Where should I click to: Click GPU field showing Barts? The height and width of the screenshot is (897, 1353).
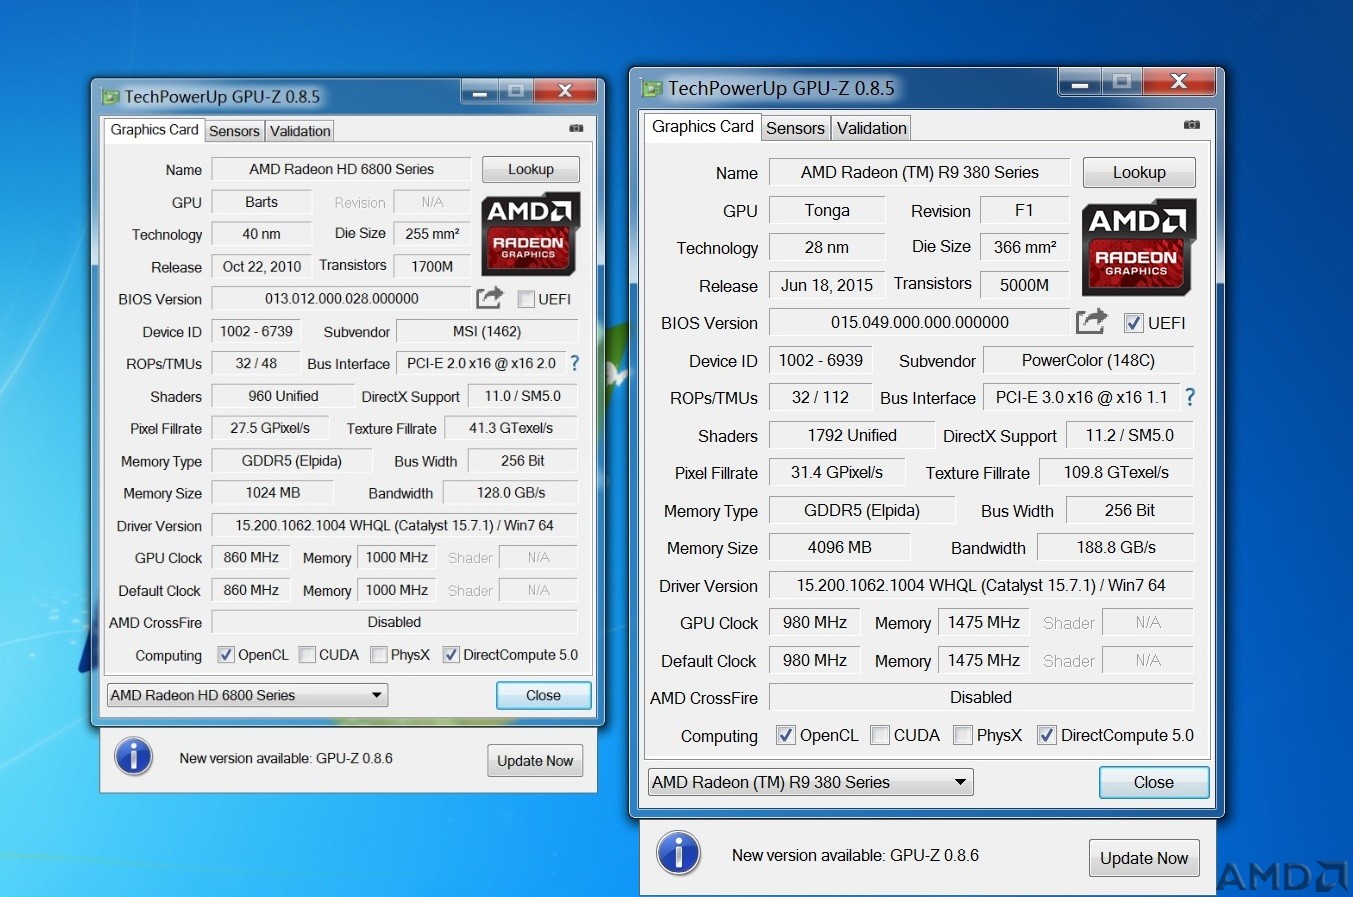261,202
